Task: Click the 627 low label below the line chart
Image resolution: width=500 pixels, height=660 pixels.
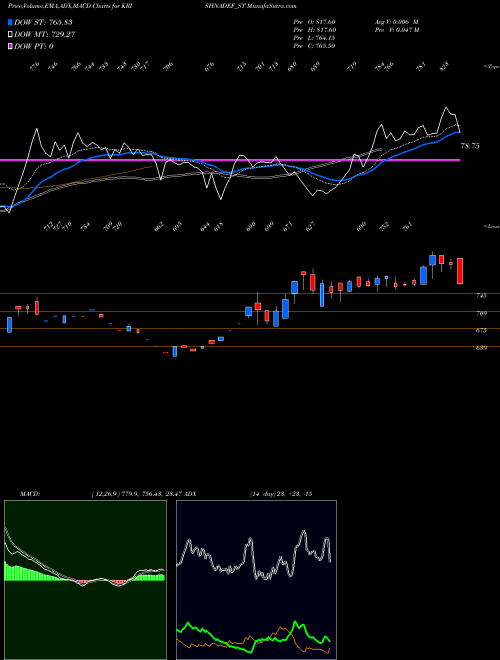Action: click(x=311, y=227)
